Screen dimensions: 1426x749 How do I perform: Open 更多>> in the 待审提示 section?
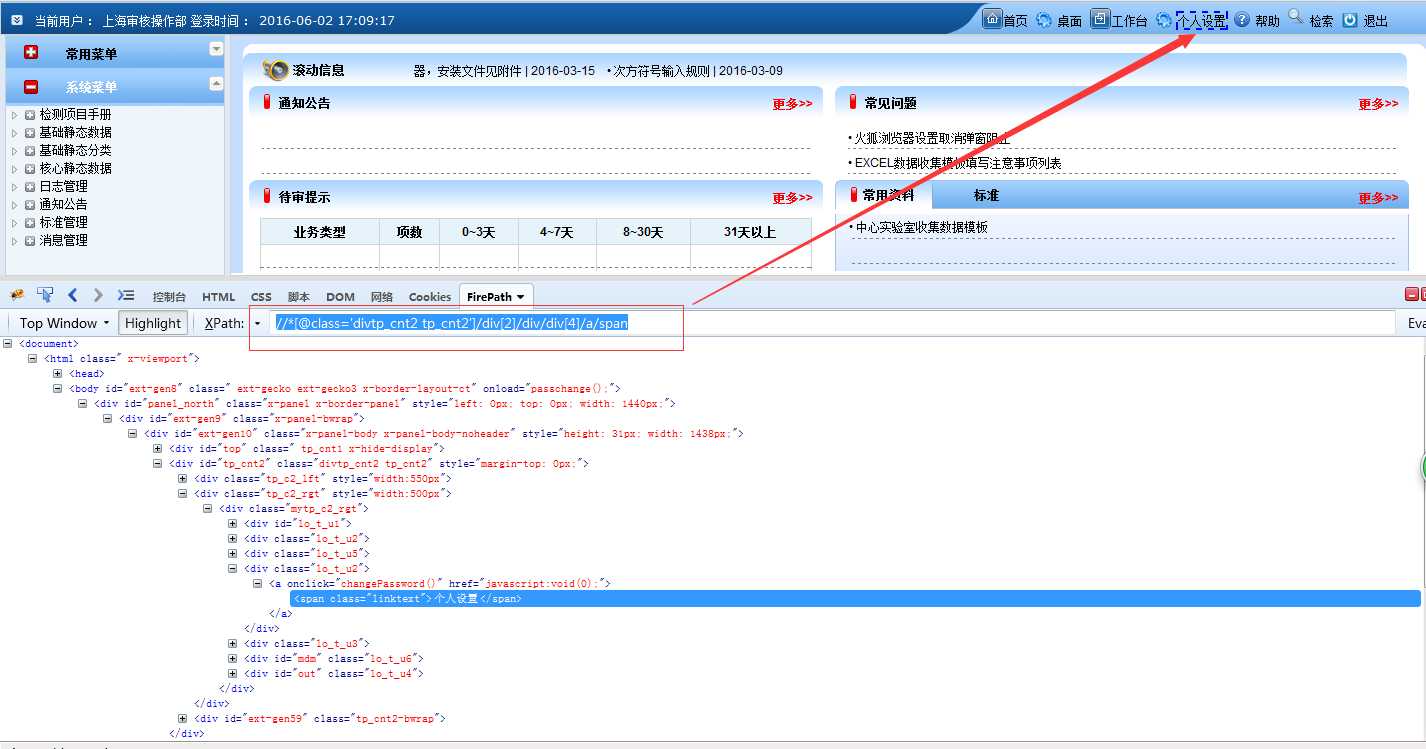point(792,198)
